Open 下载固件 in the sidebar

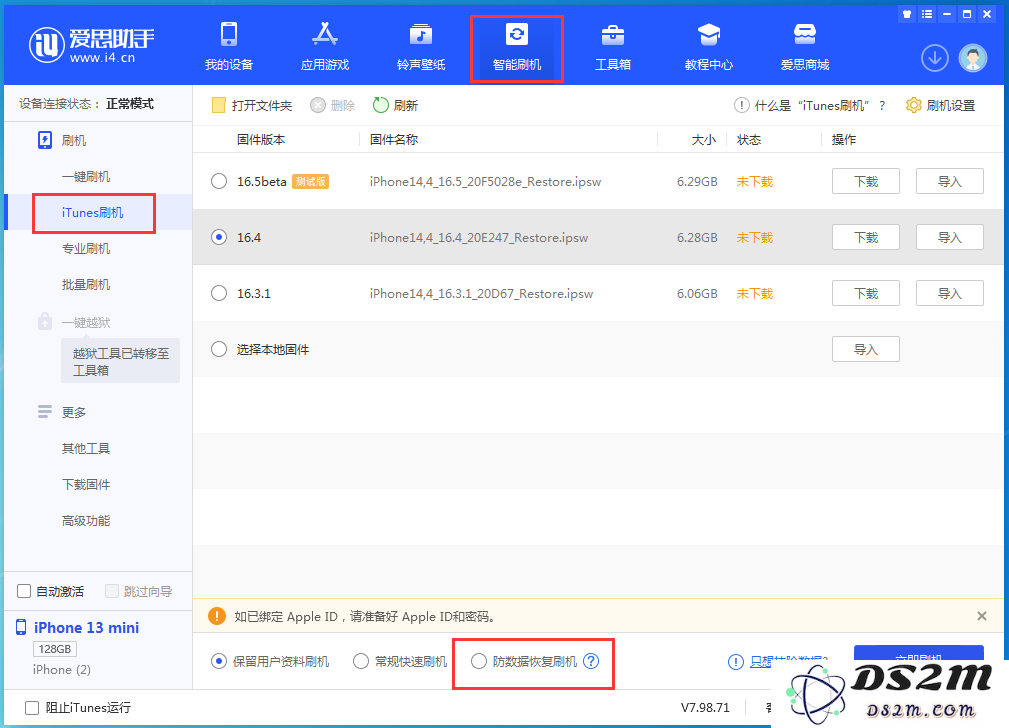86,484
